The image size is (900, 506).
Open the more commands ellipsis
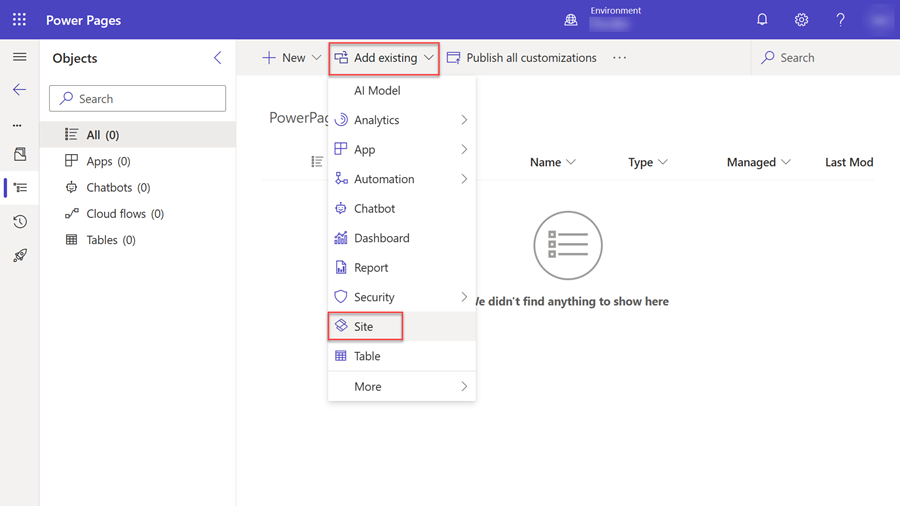click(x=620, y=58)
